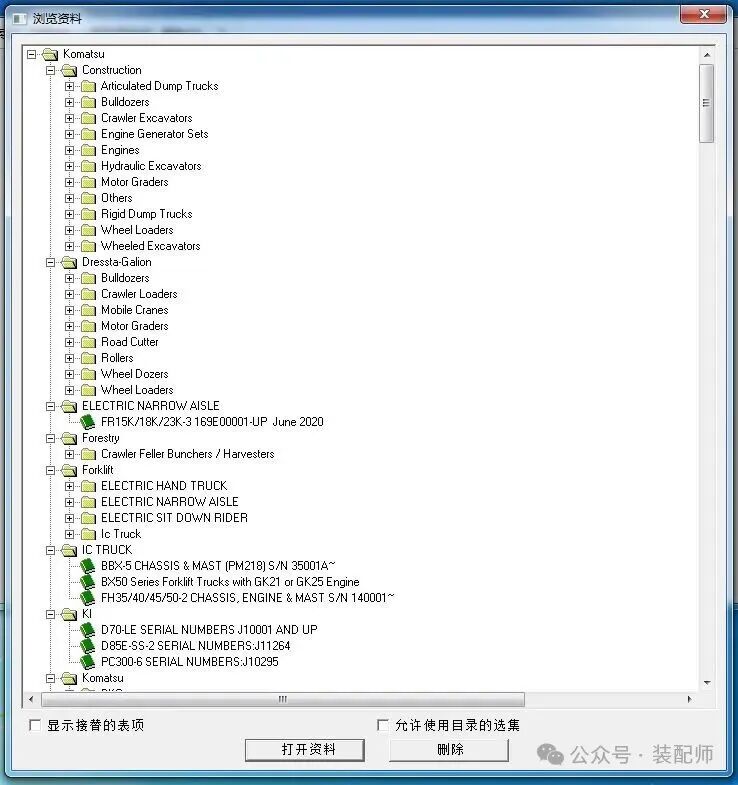The image size is (738, 785).
Task: Click the book icon for PC300-6 SERIAL NUMBERS
Action: [88, 662]
